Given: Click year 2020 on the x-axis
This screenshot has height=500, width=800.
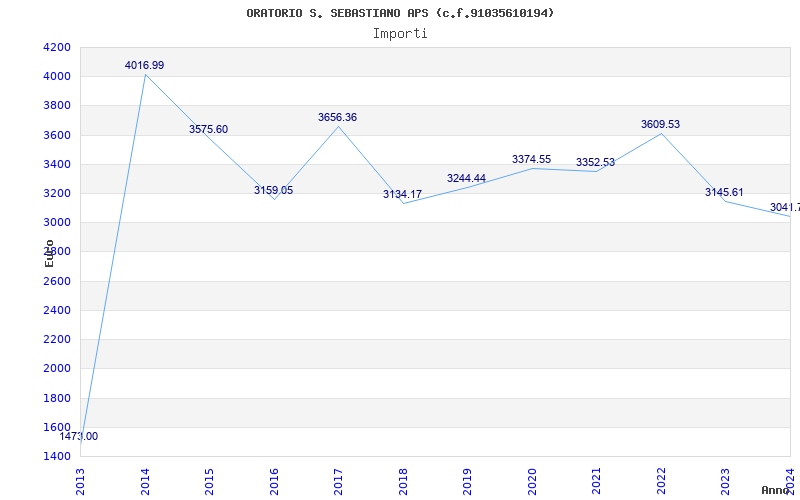Looking at the screenshot, I should (532, 482).
